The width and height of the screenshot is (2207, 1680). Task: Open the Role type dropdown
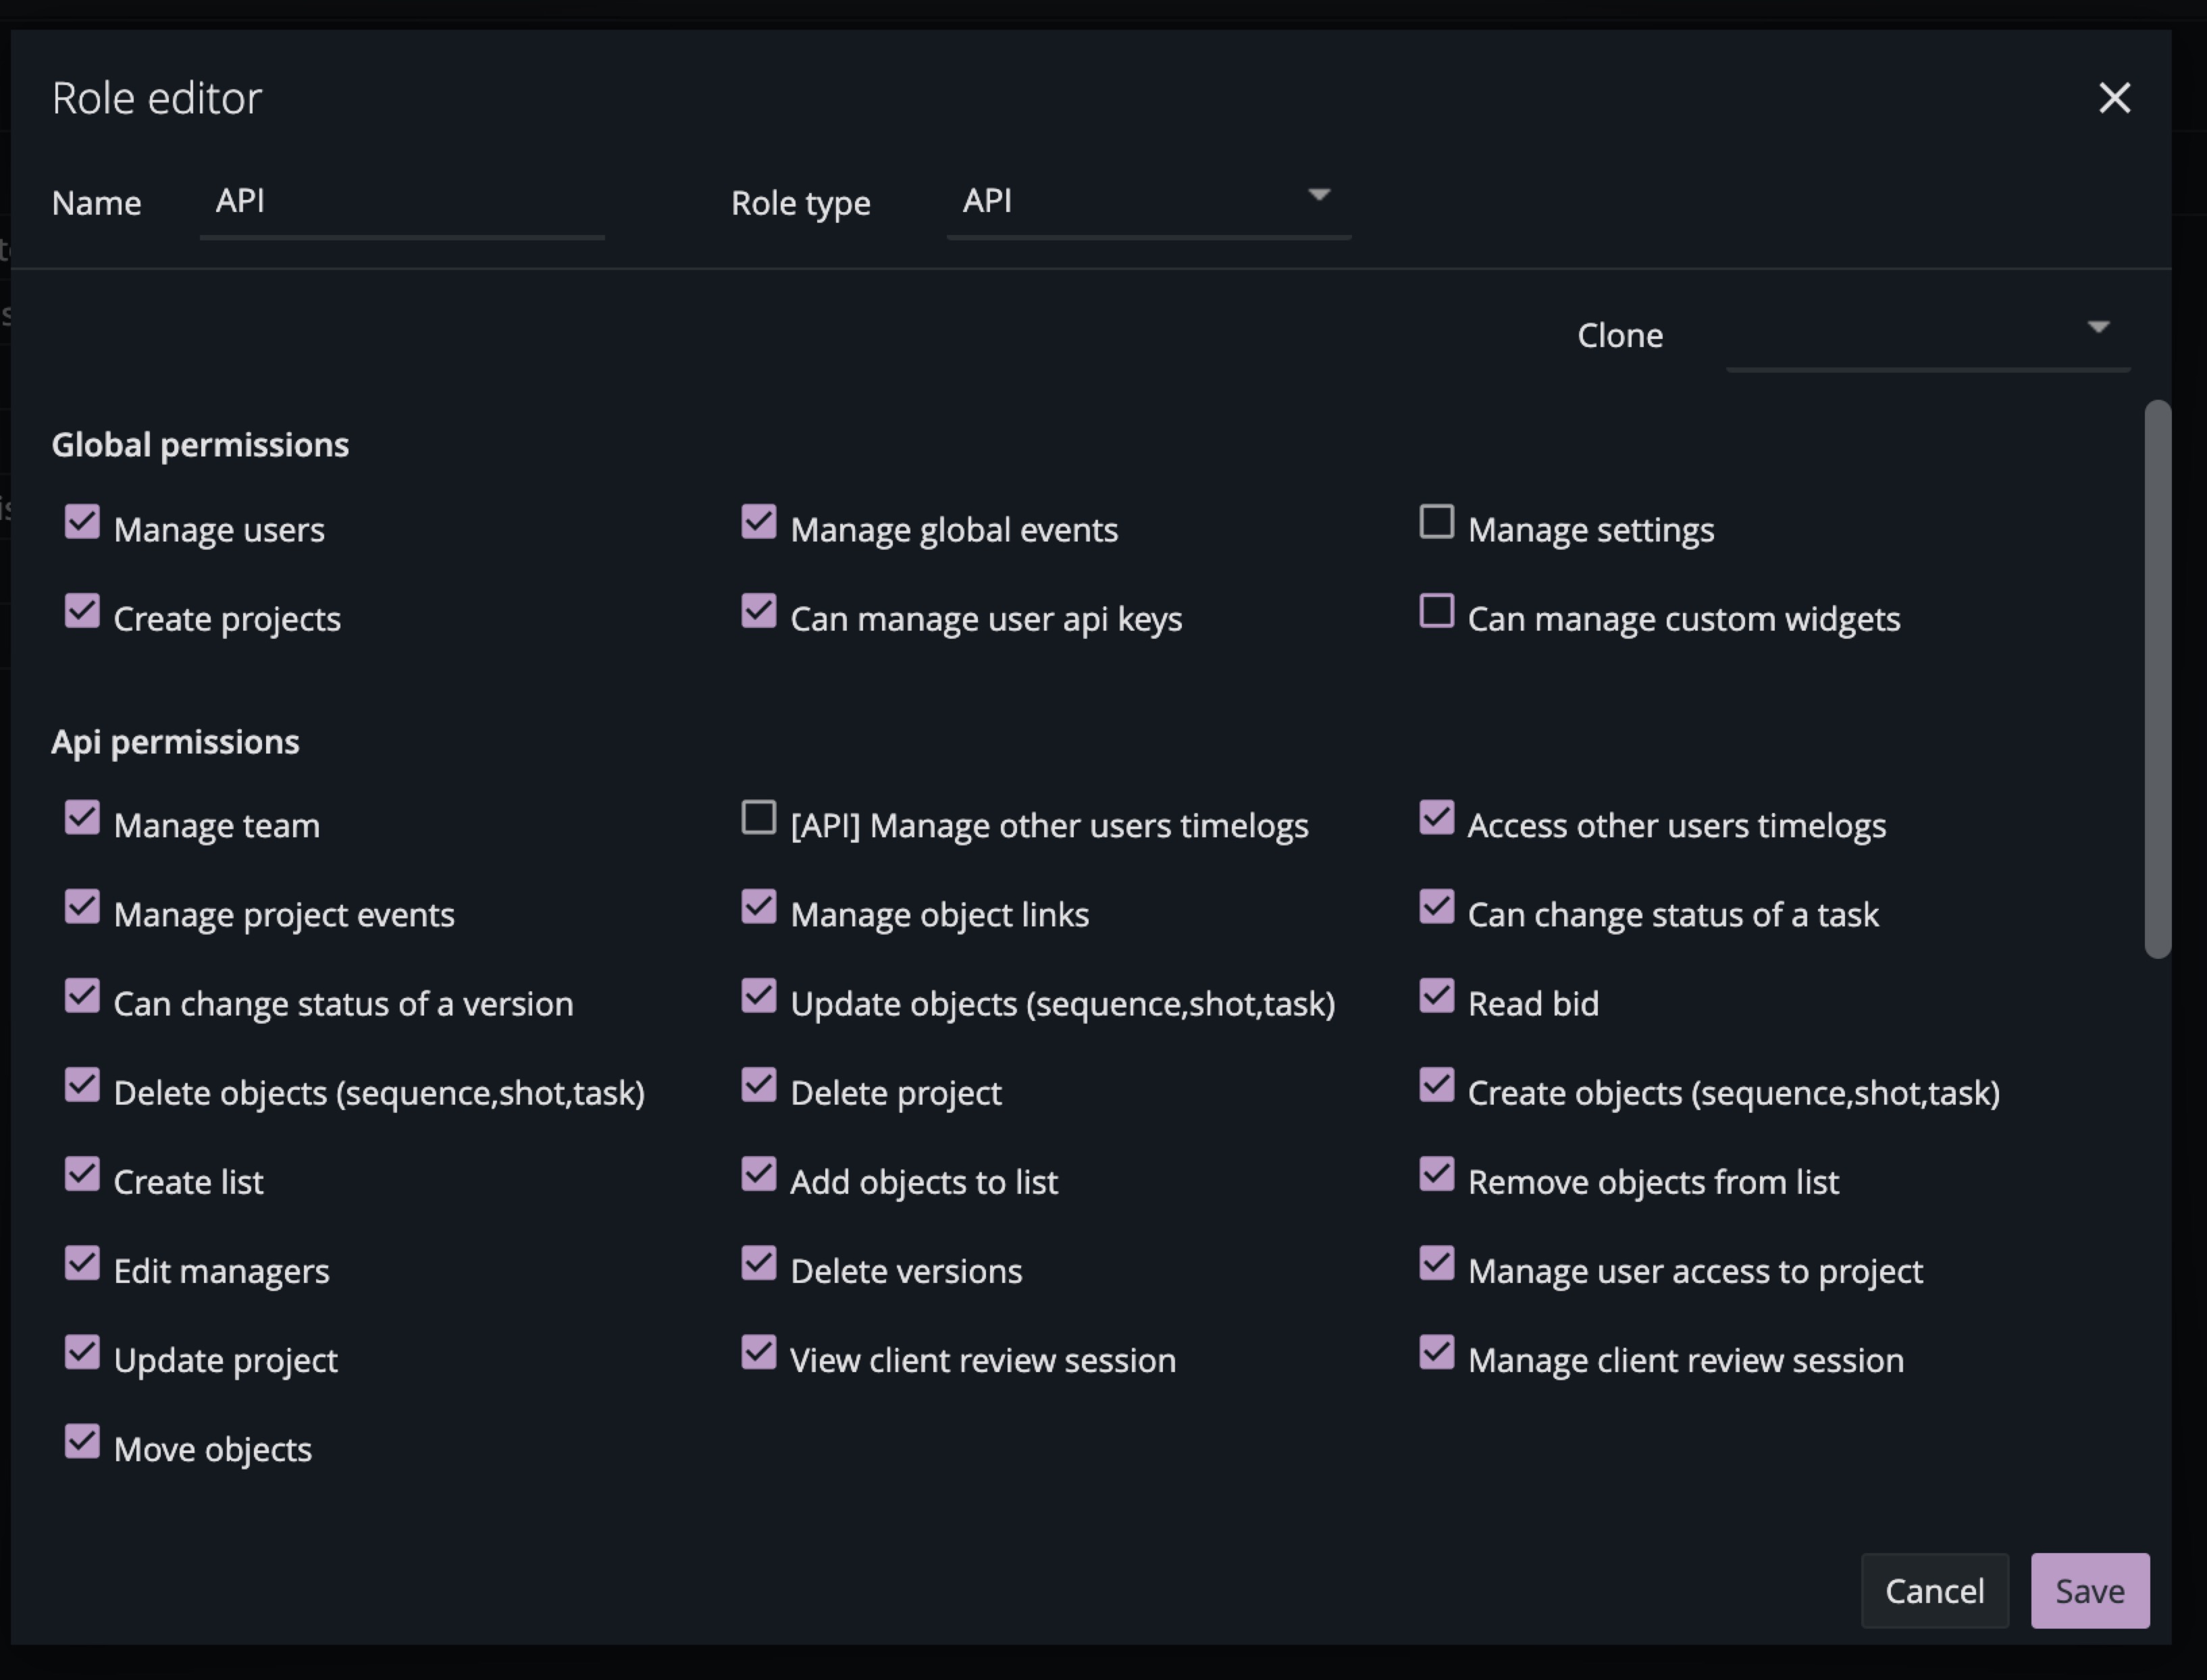point(1149,202)
